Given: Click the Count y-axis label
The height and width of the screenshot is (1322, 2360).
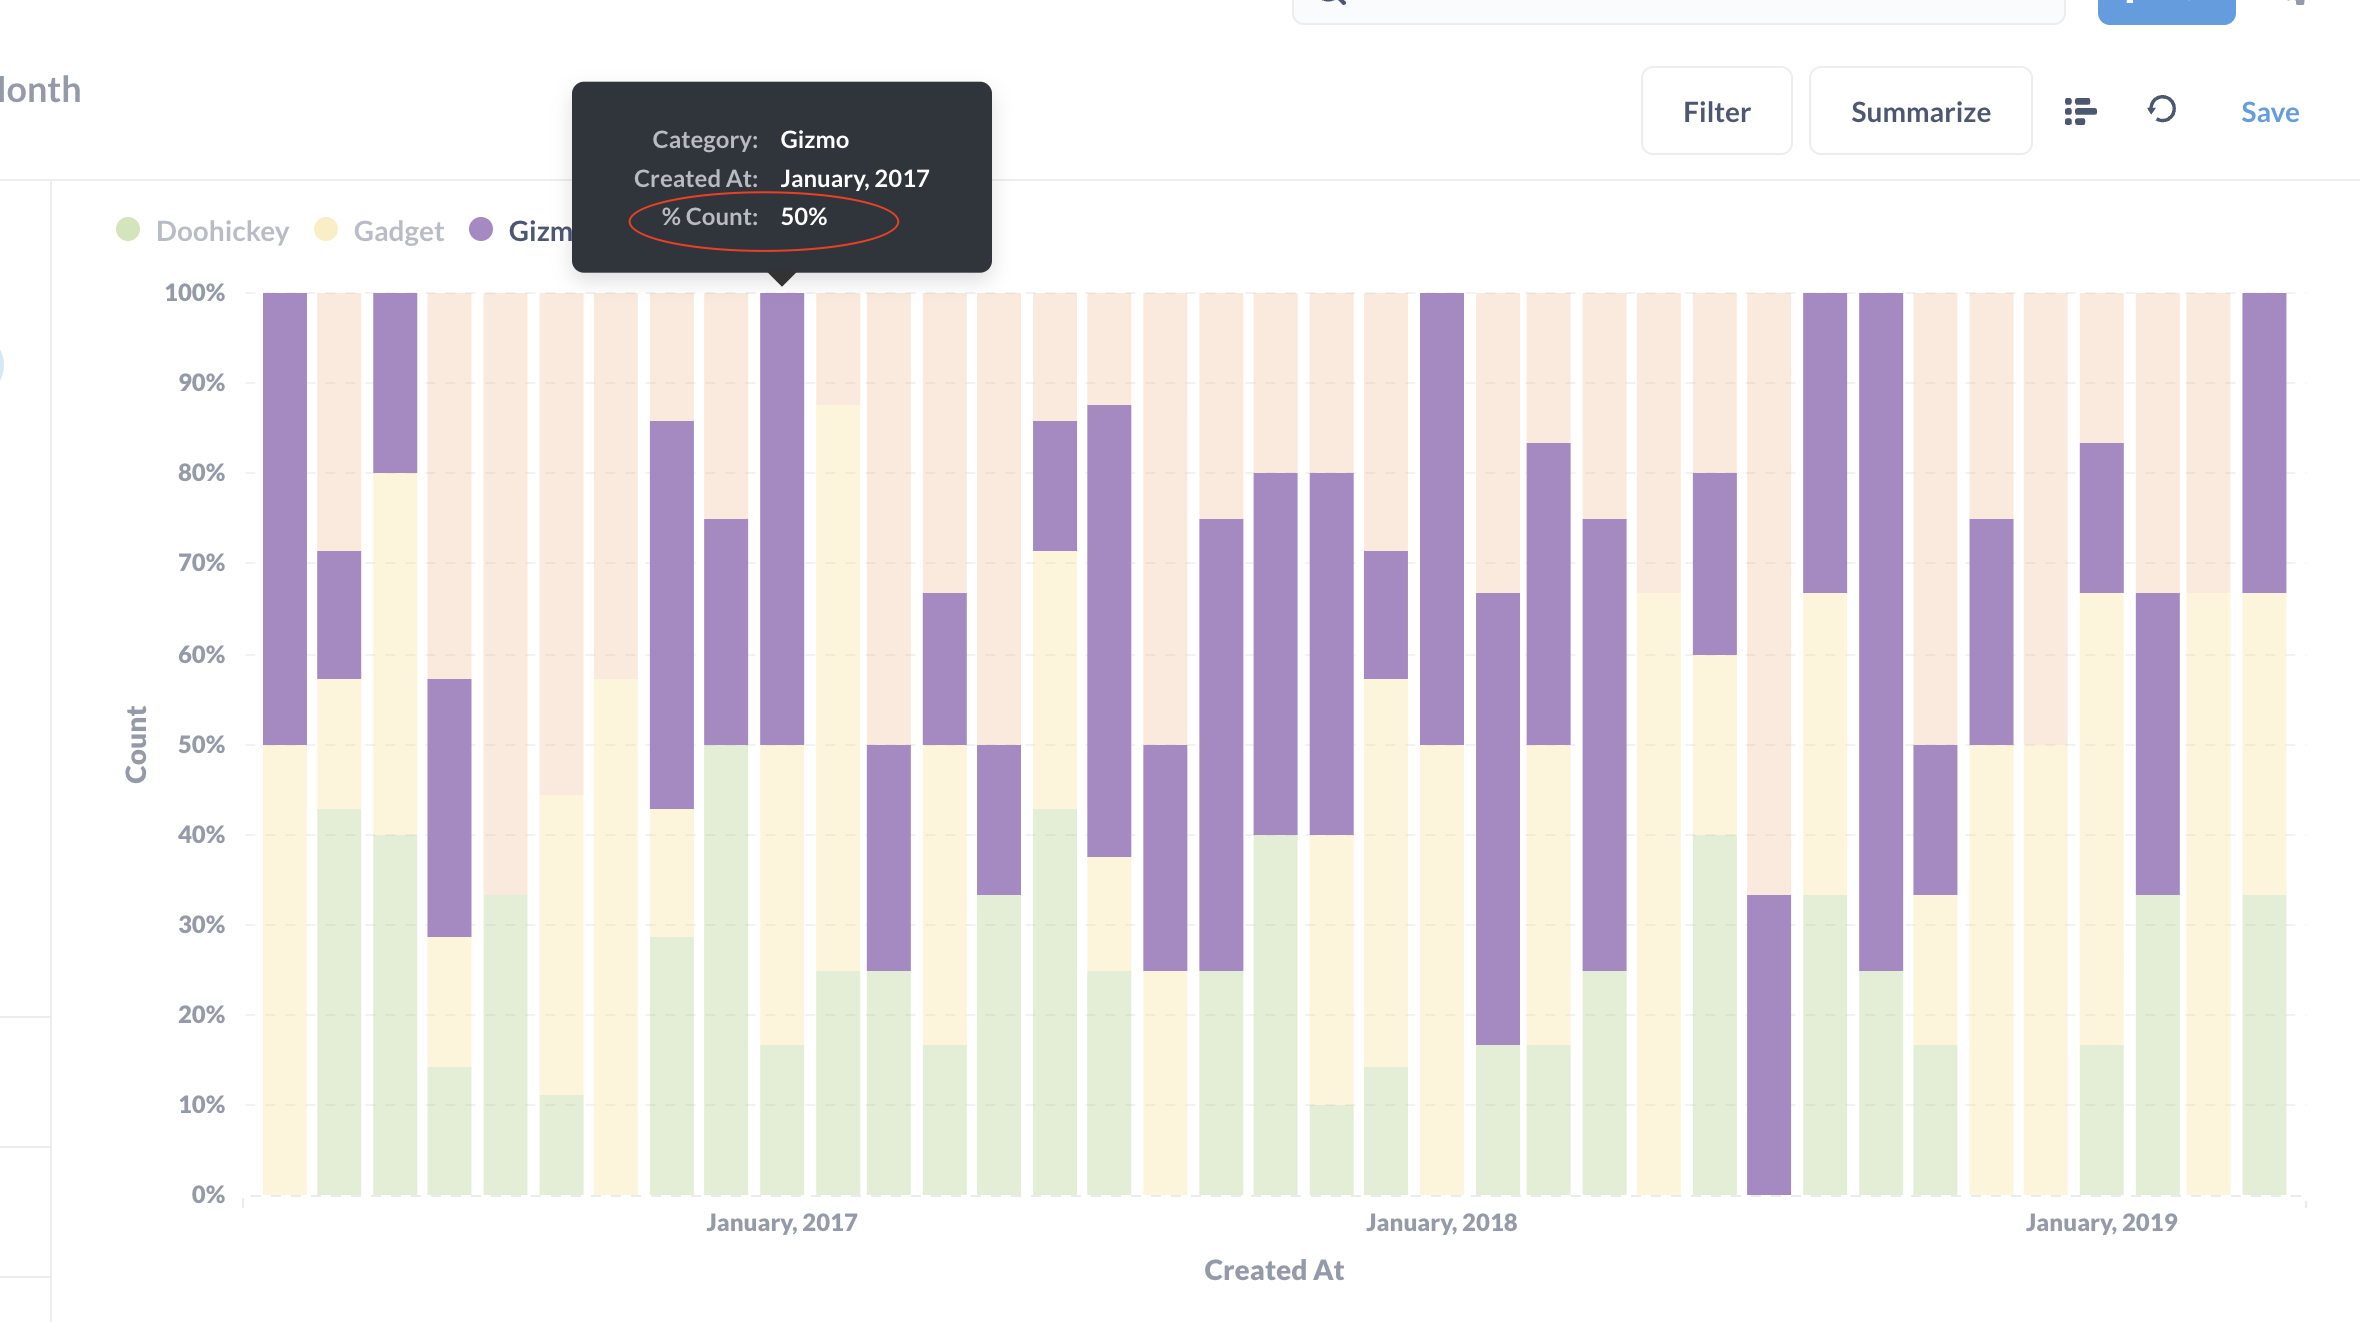Looking at the screenshot, I should click(x=137, y=744).
